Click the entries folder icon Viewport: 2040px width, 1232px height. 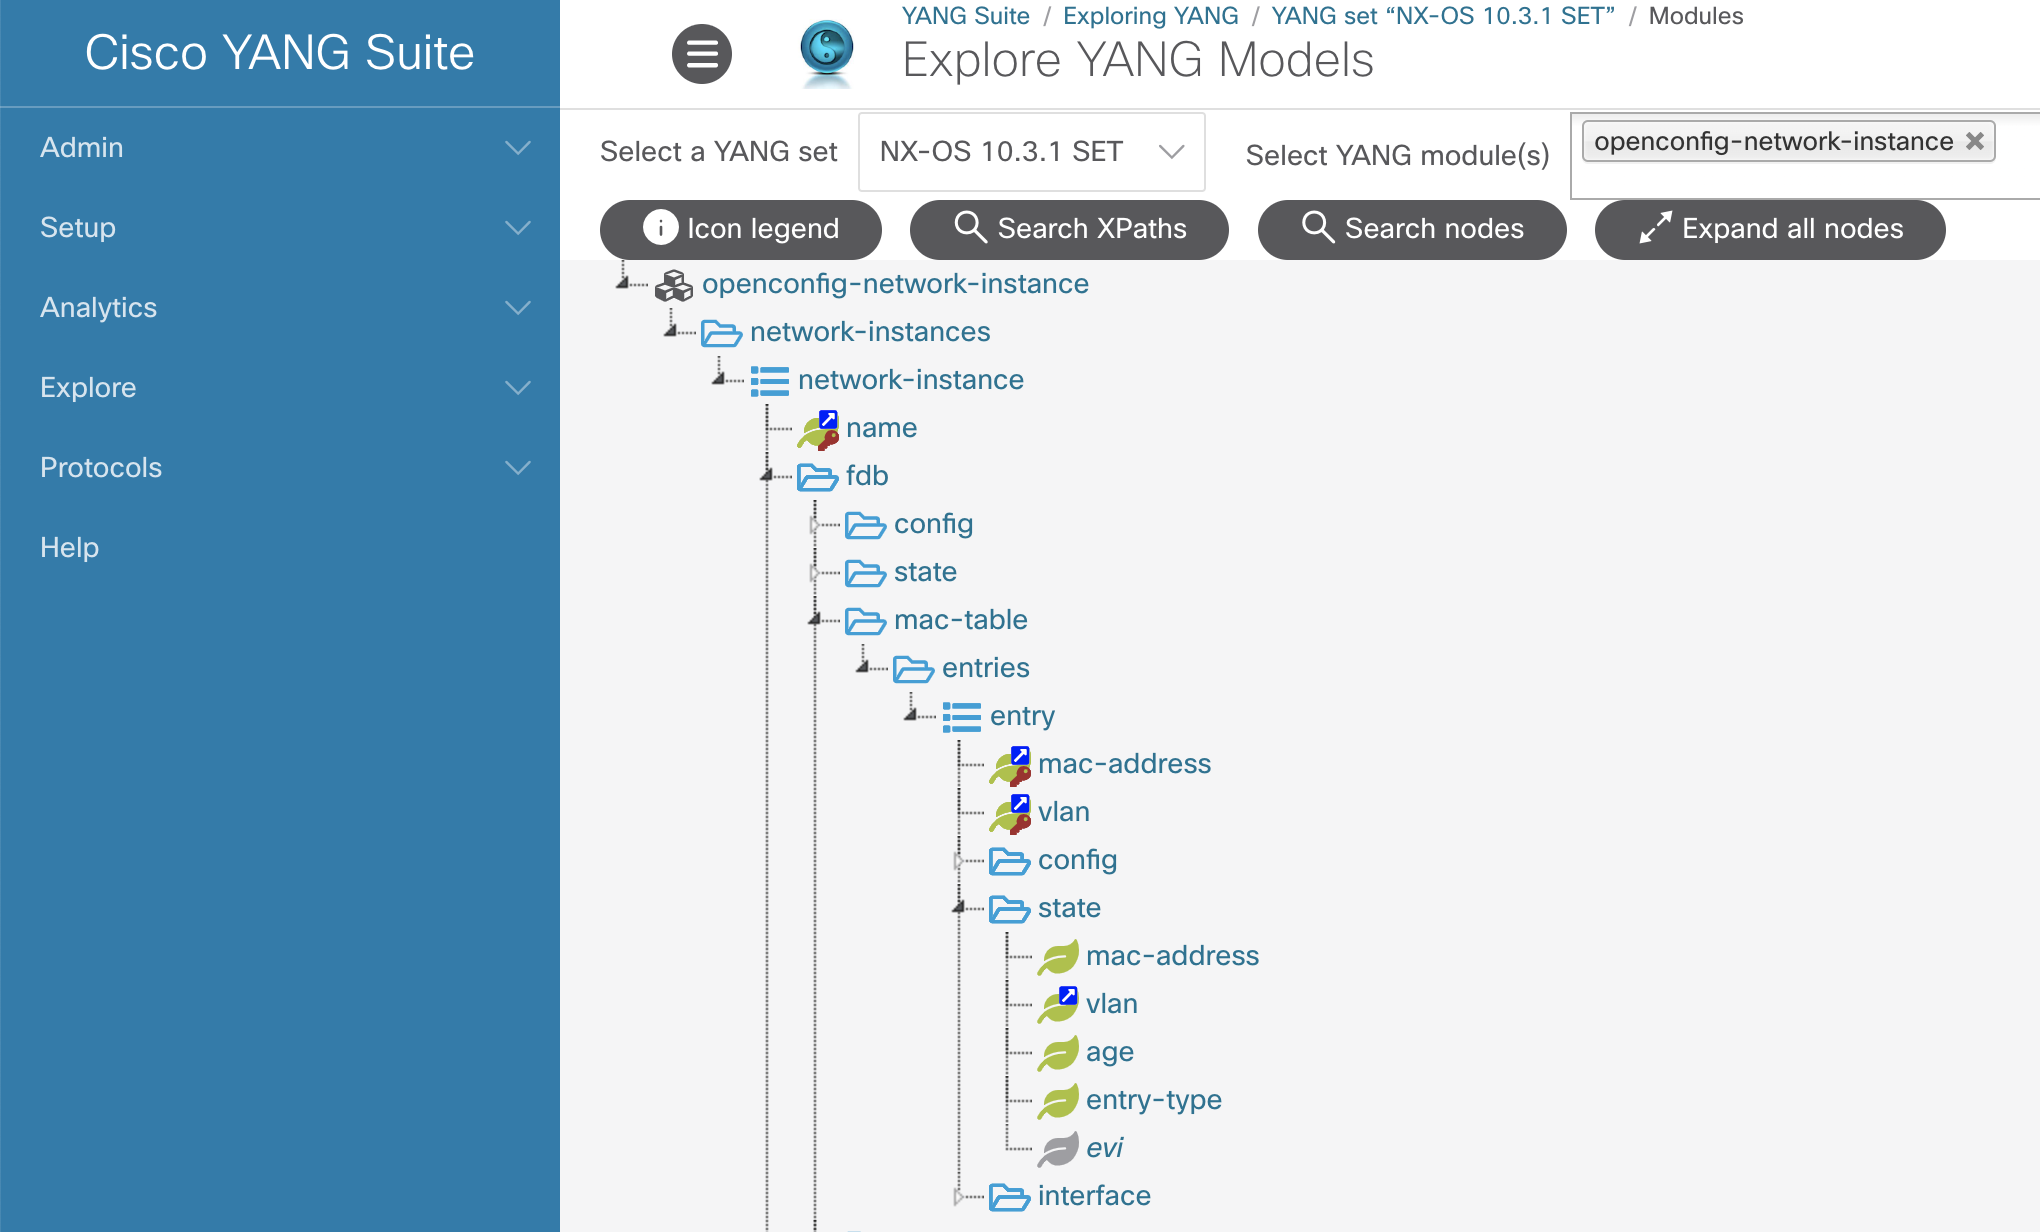click(x=913, y=669)
